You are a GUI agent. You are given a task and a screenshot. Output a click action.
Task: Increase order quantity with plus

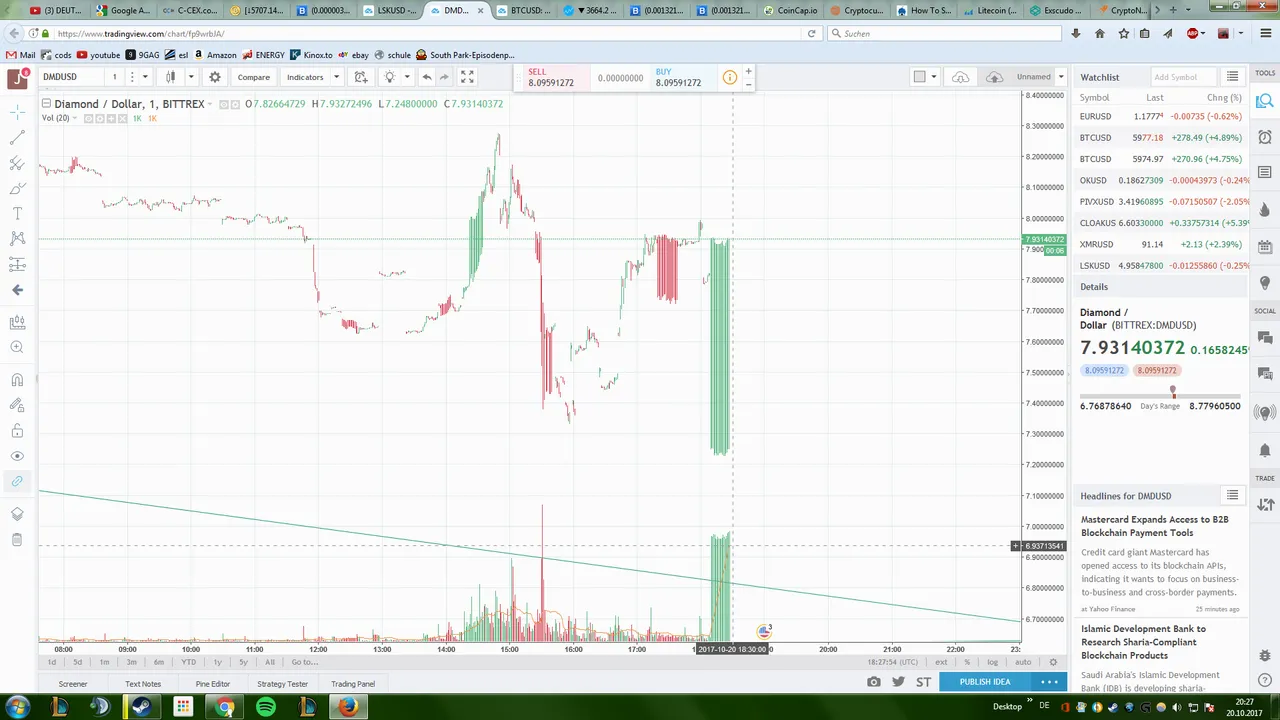pos(748,72)
